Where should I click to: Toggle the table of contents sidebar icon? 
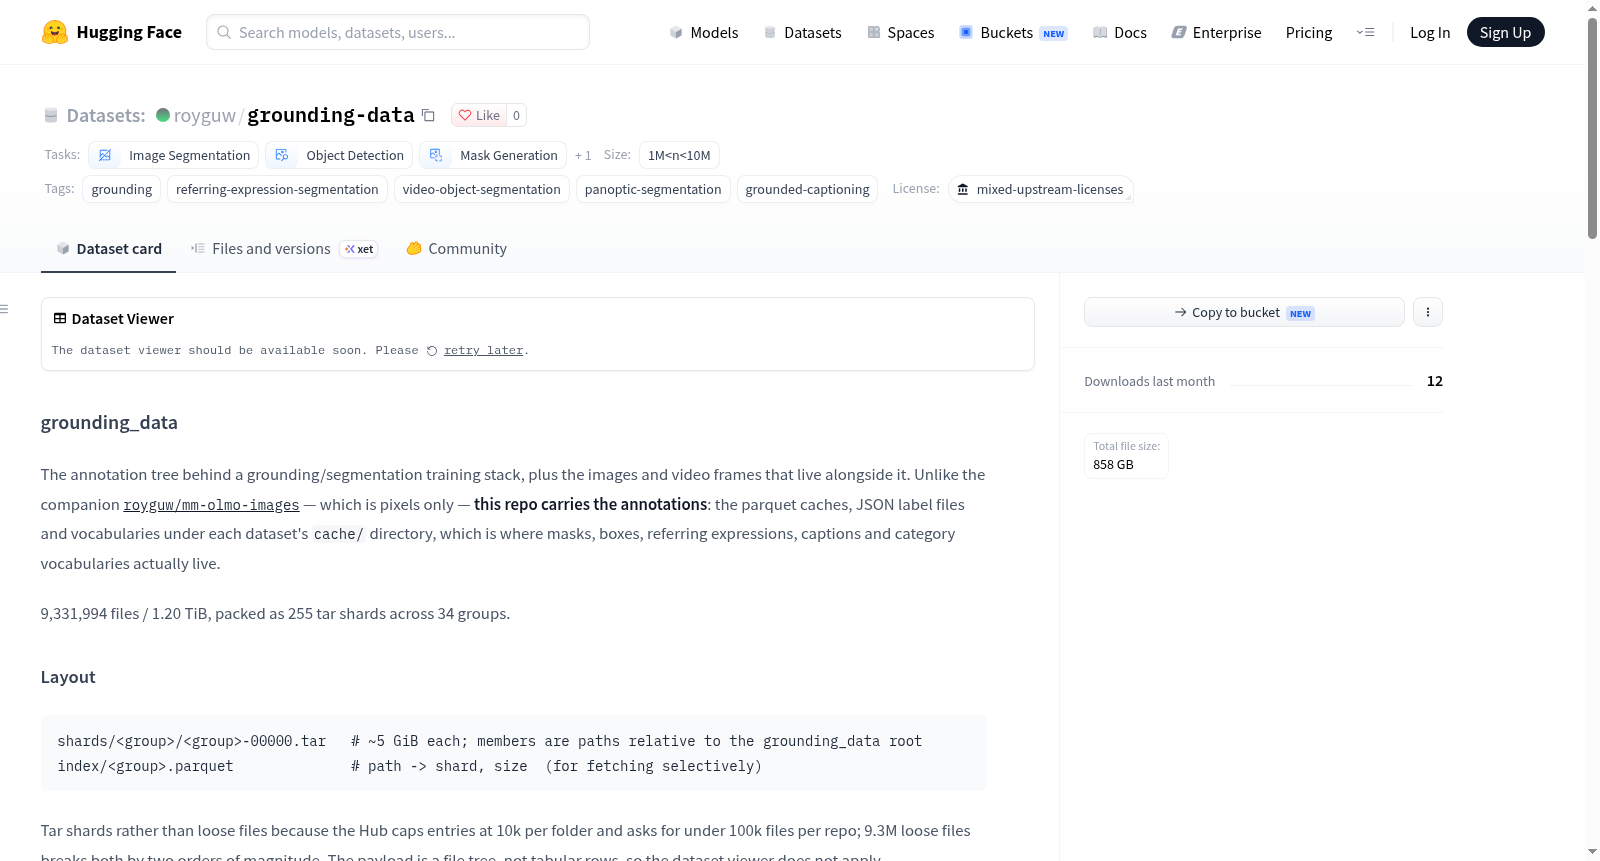point(4,309)
